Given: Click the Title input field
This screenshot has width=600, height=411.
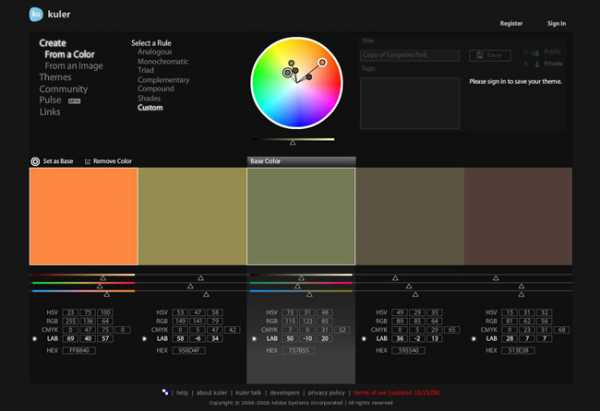Looking at the screenshot, I should pos(410,56).
